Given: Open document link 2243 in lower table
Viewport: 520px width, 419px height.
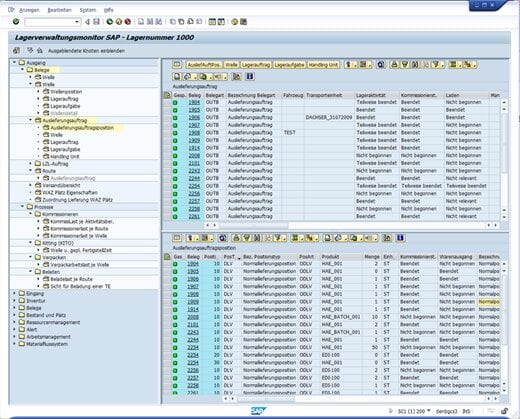Looking at the screenshot, I should 193,332.
